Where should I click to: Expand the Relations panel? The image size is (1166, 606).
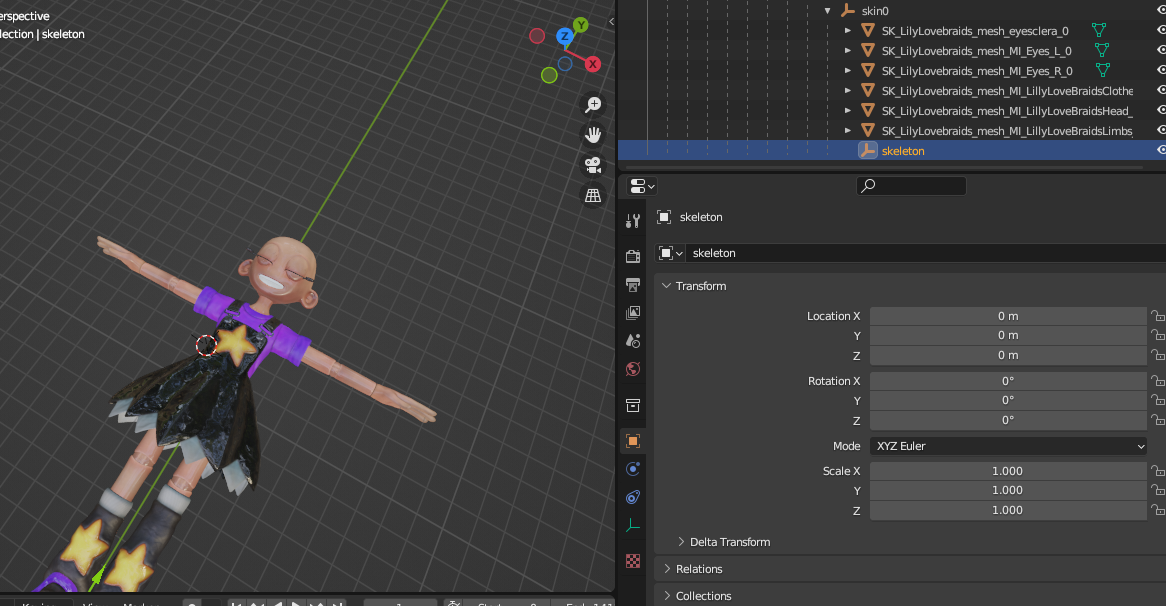(699, 569)
